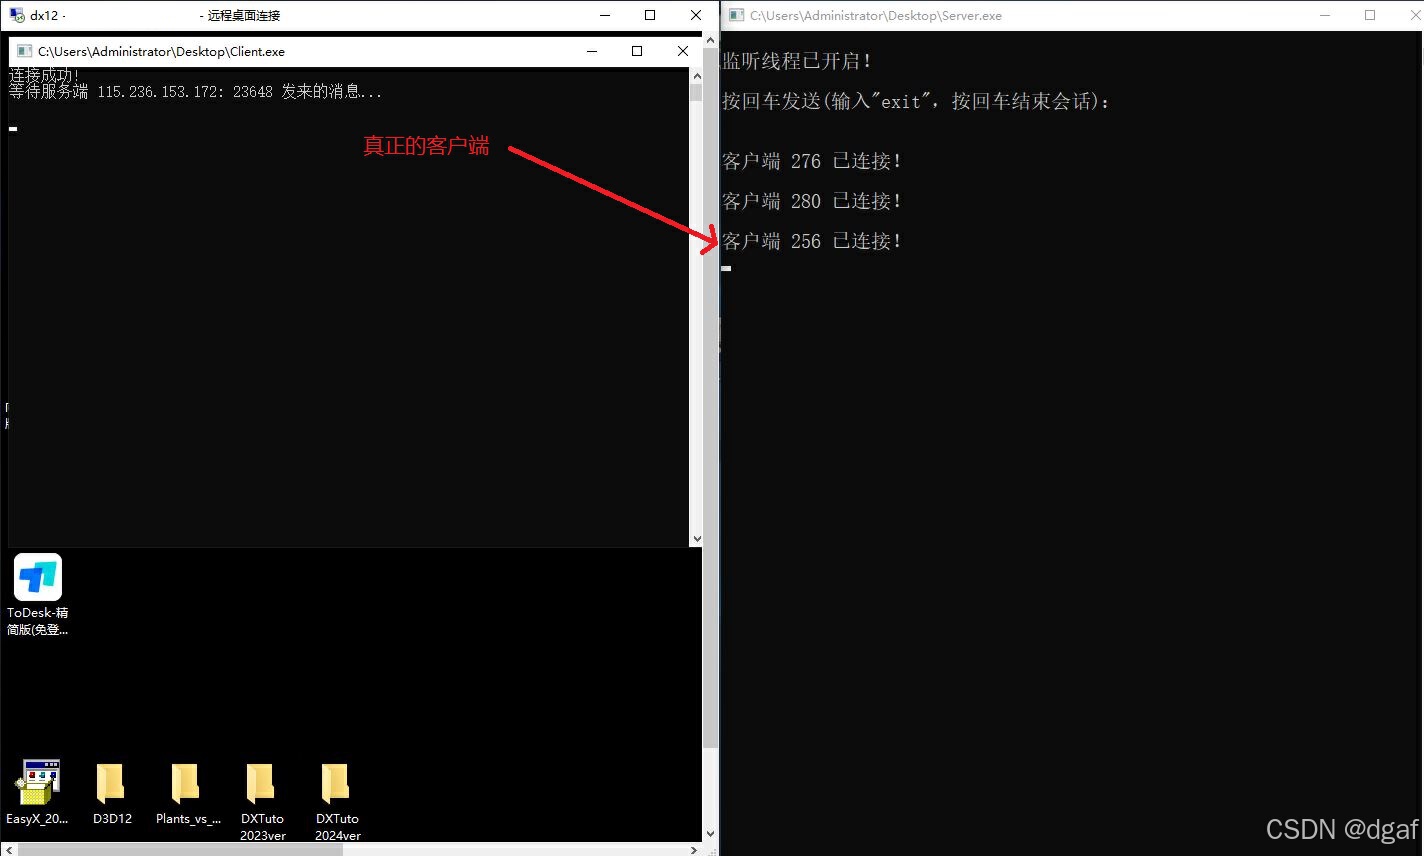
Task: Maximize the Client.exe console window
Action: coord(637,51)
